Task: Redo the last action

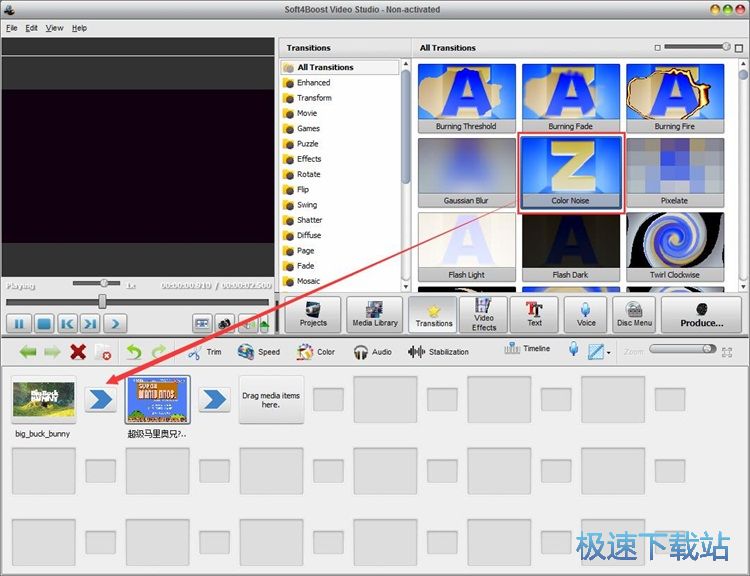Action: click(x=159, y=352)
